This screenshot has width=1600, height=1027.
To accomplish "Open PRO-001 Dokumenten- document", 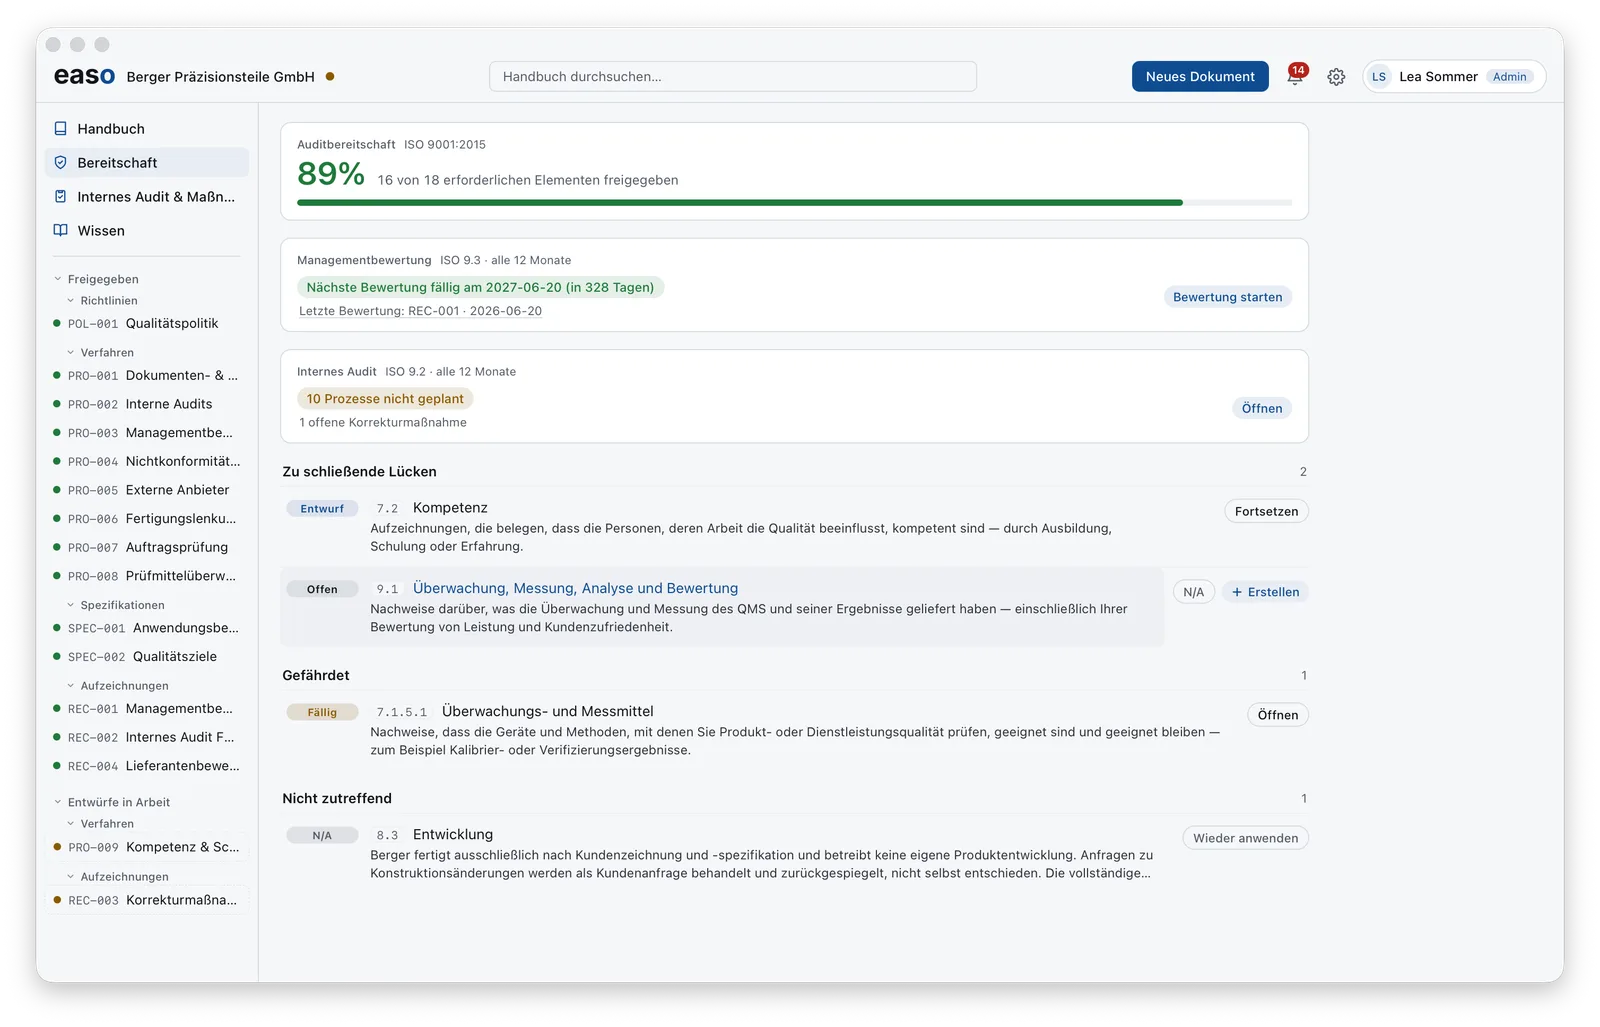I will (x=147, y=376).
